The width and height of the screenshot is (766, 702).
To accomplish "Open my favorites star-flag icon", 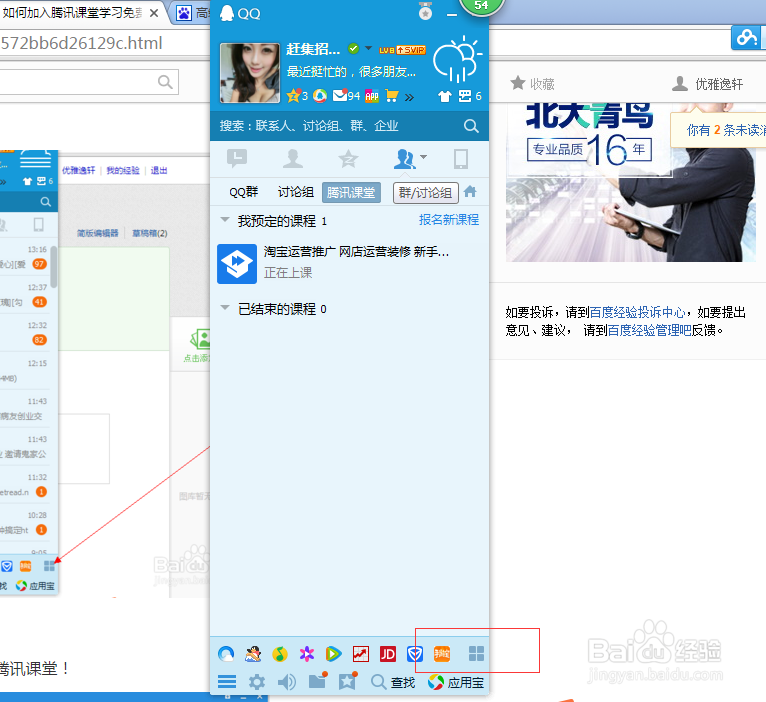I will (348, 681).
